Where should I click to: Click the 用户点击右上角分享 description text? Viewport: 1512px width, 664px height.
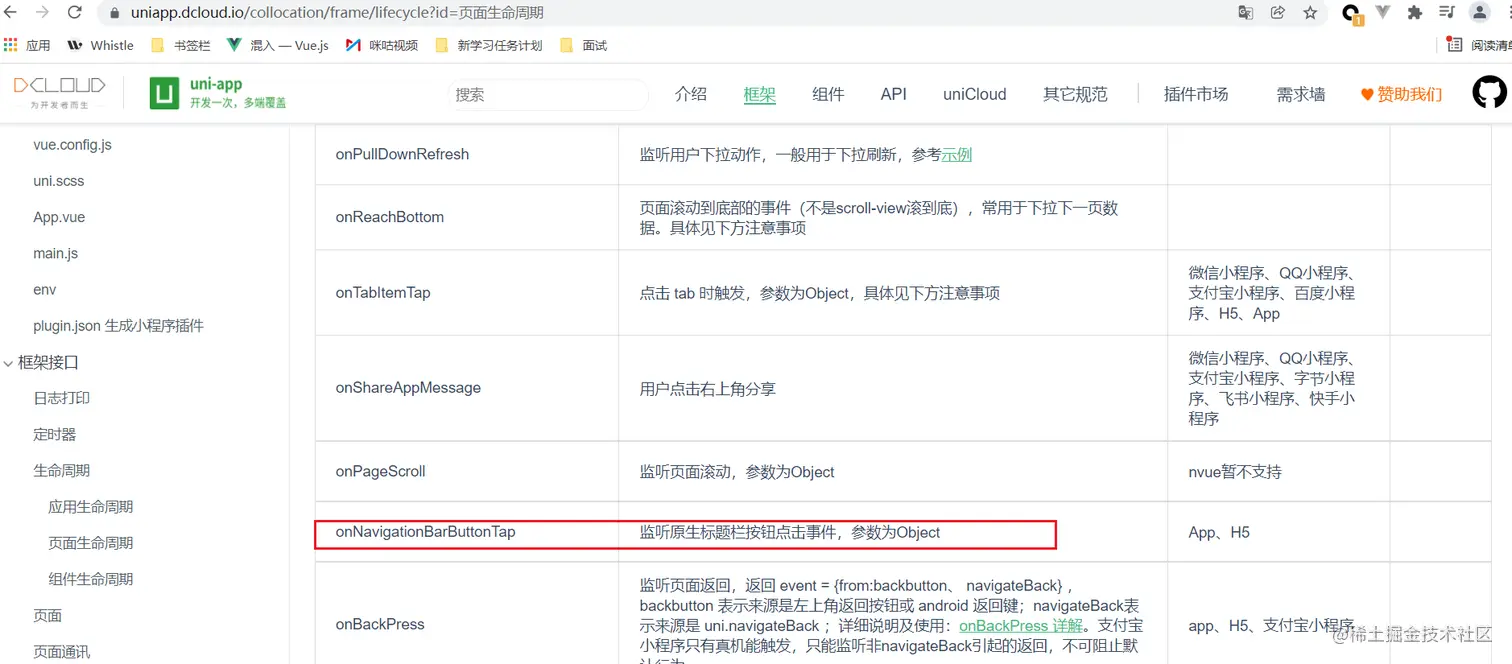pyautogui.click(x=708, y=388)
